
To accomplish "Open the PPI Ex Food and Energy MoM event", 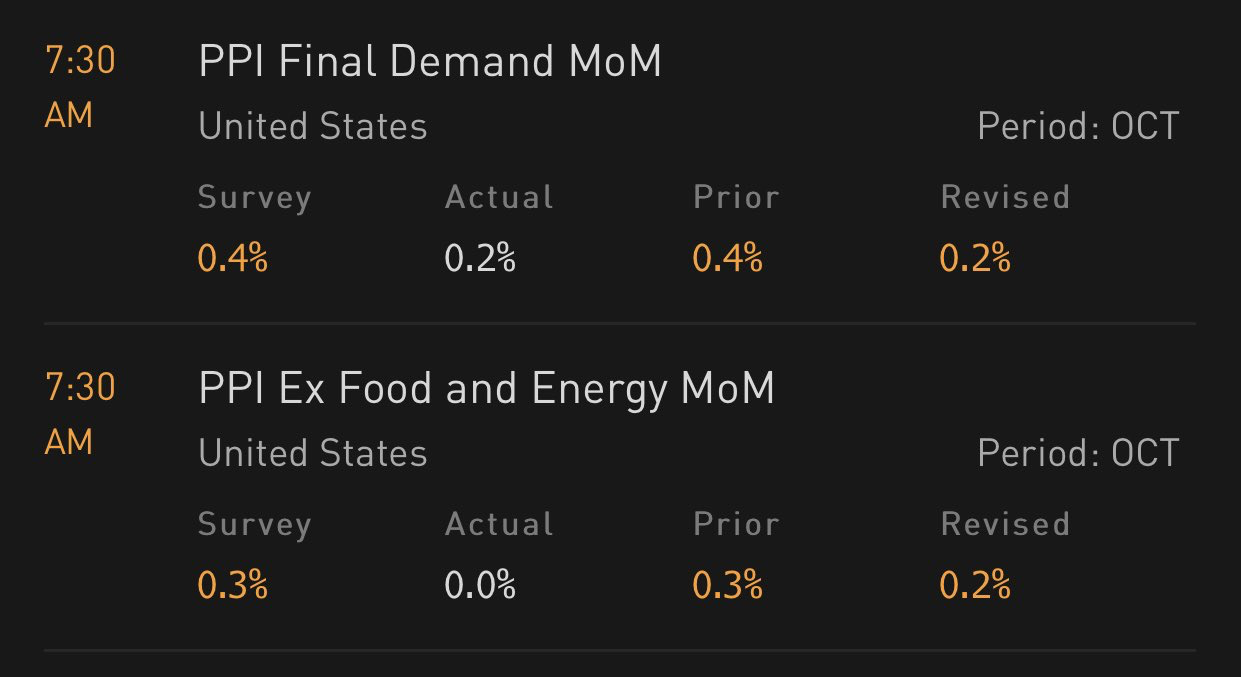I will click(487, 389).
